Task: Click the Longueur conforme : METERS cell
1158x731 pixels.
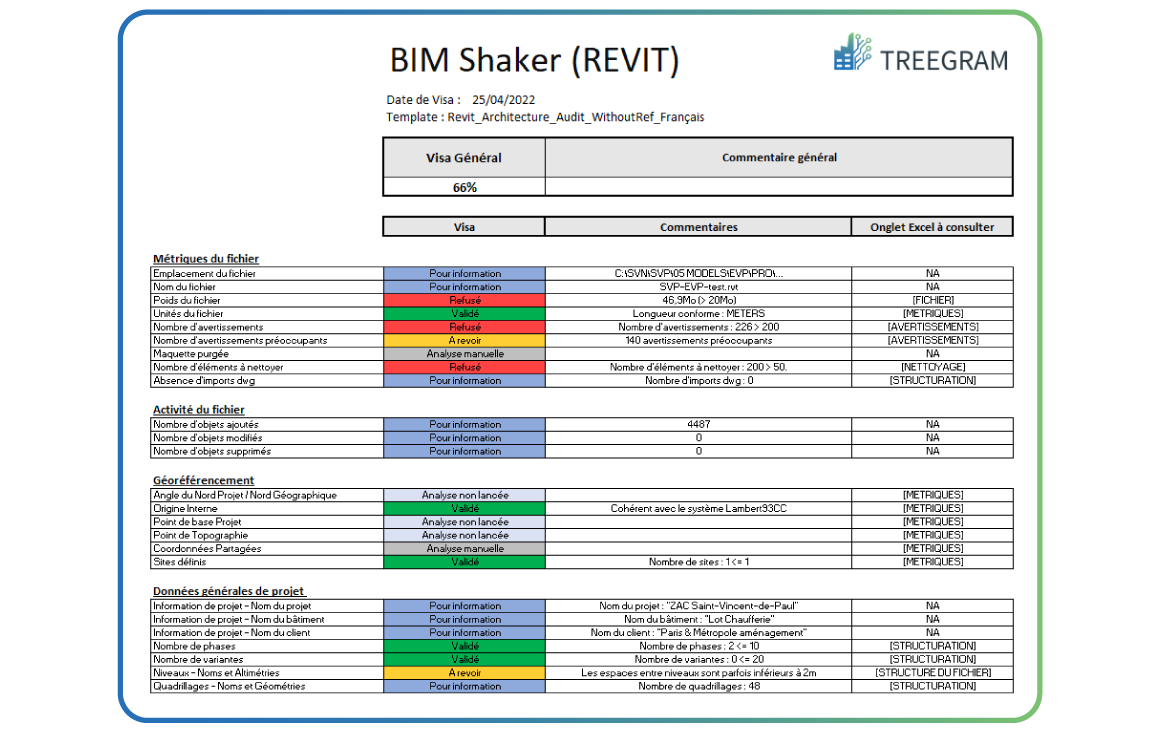Action: [x=699, y=314]
